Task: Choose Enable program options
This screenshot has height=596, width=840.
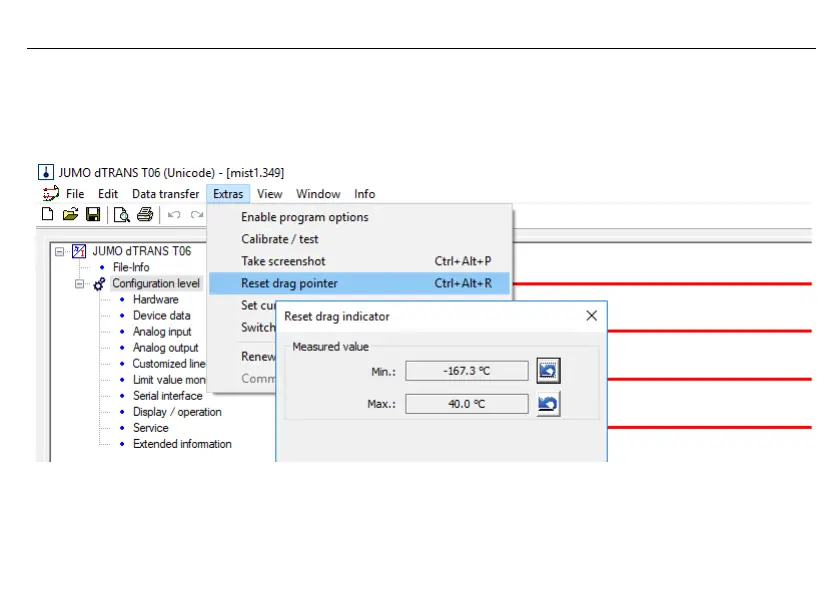Action: (359, 217)
